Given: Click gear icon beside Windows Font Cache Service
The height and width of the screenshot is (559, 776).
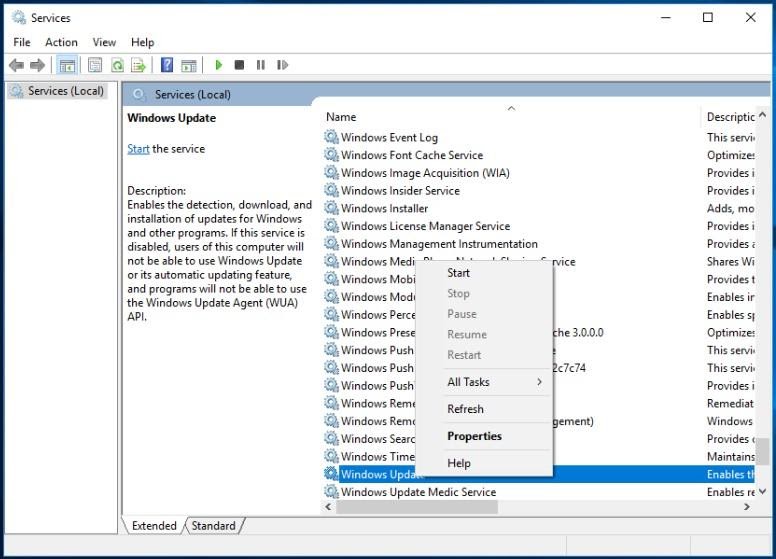Looking at the screenshot, I should pyautogui.click(x=331, y=155).
